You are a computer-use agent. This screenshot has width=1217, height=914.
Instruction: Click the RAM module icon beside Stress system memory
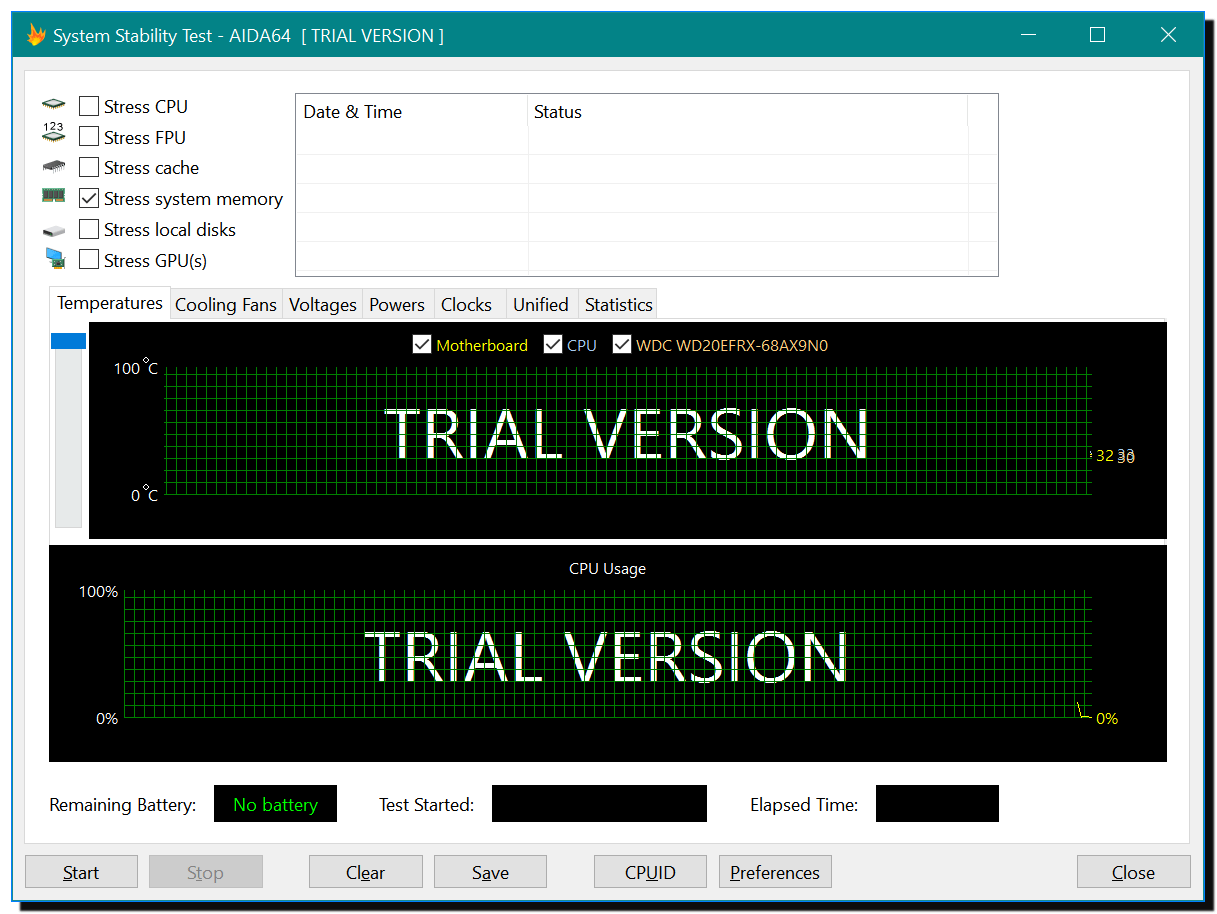(x=54, y=196)
